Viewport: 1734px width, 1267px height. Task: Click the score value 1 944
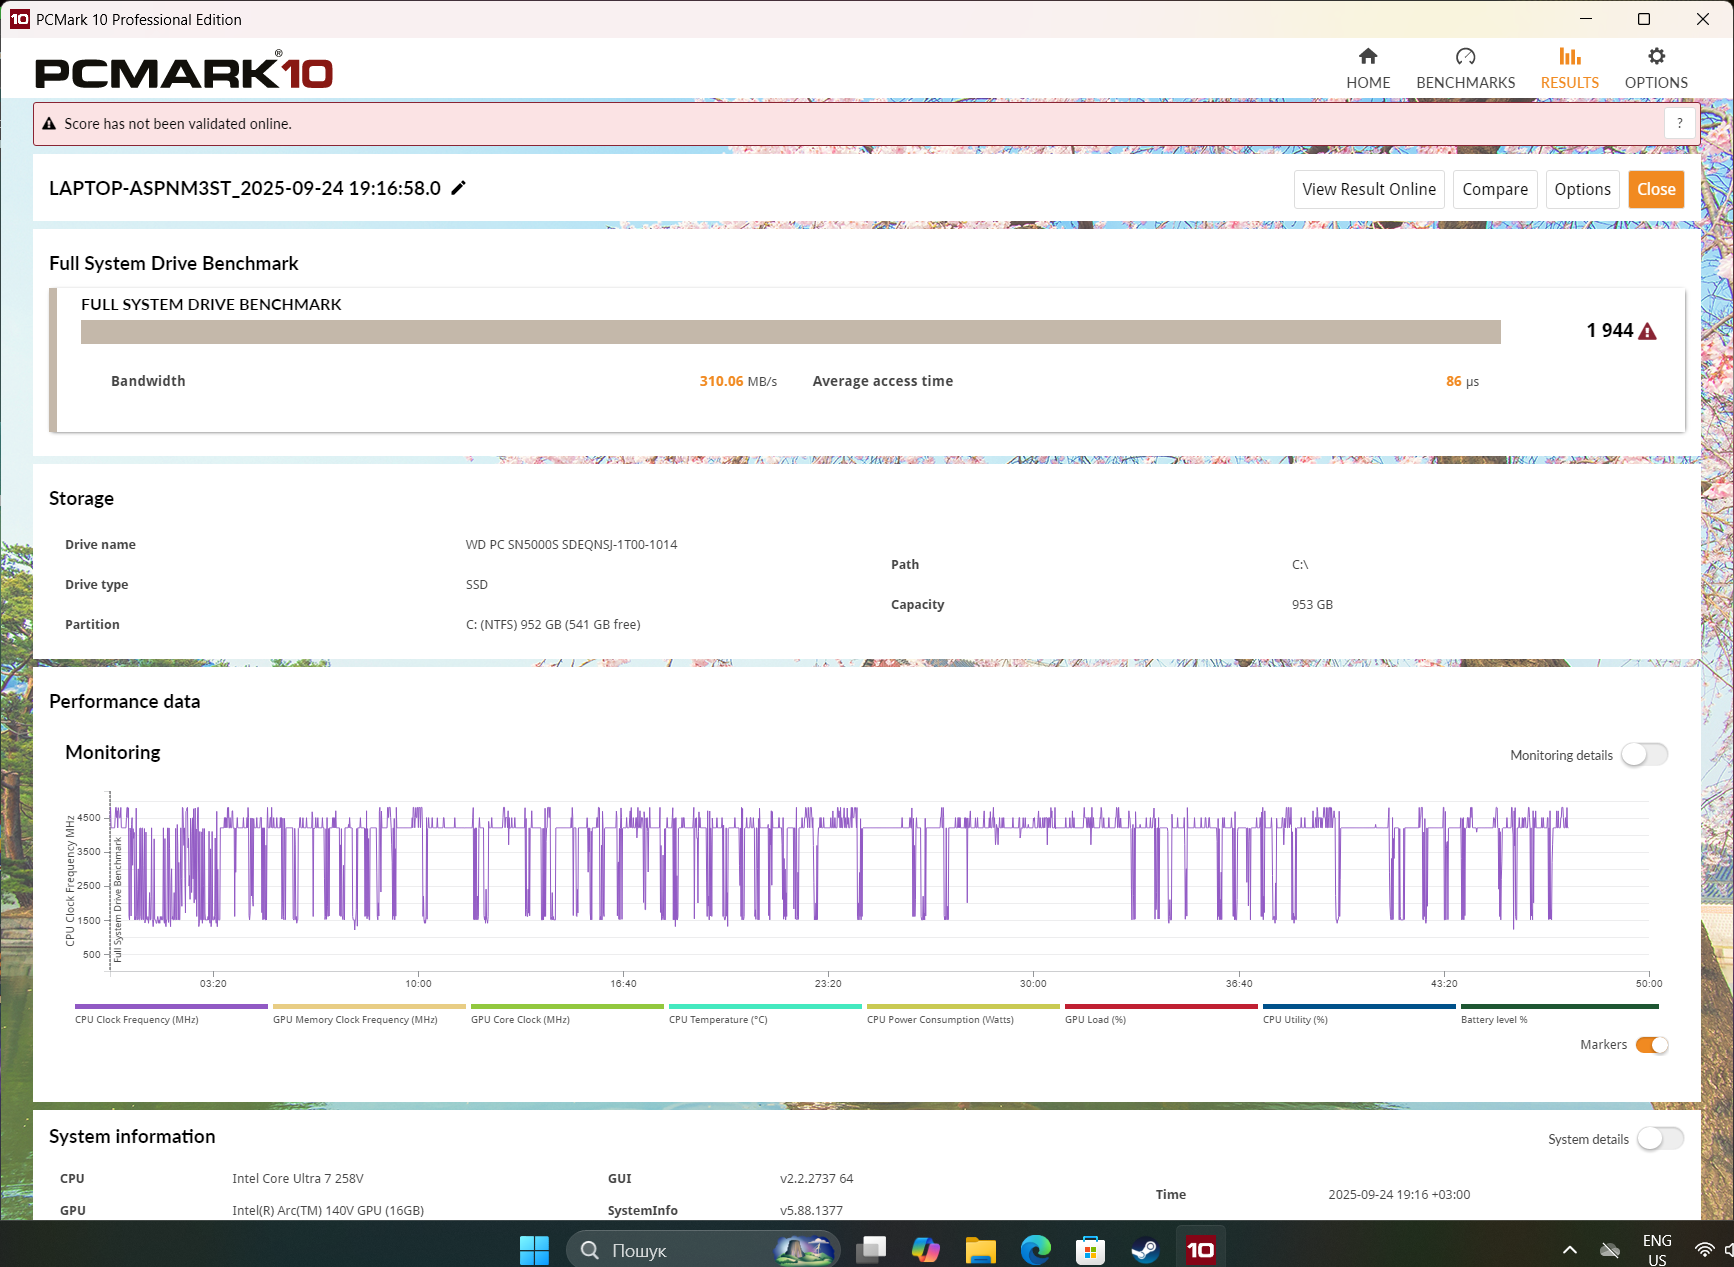tap(1609, 331)
